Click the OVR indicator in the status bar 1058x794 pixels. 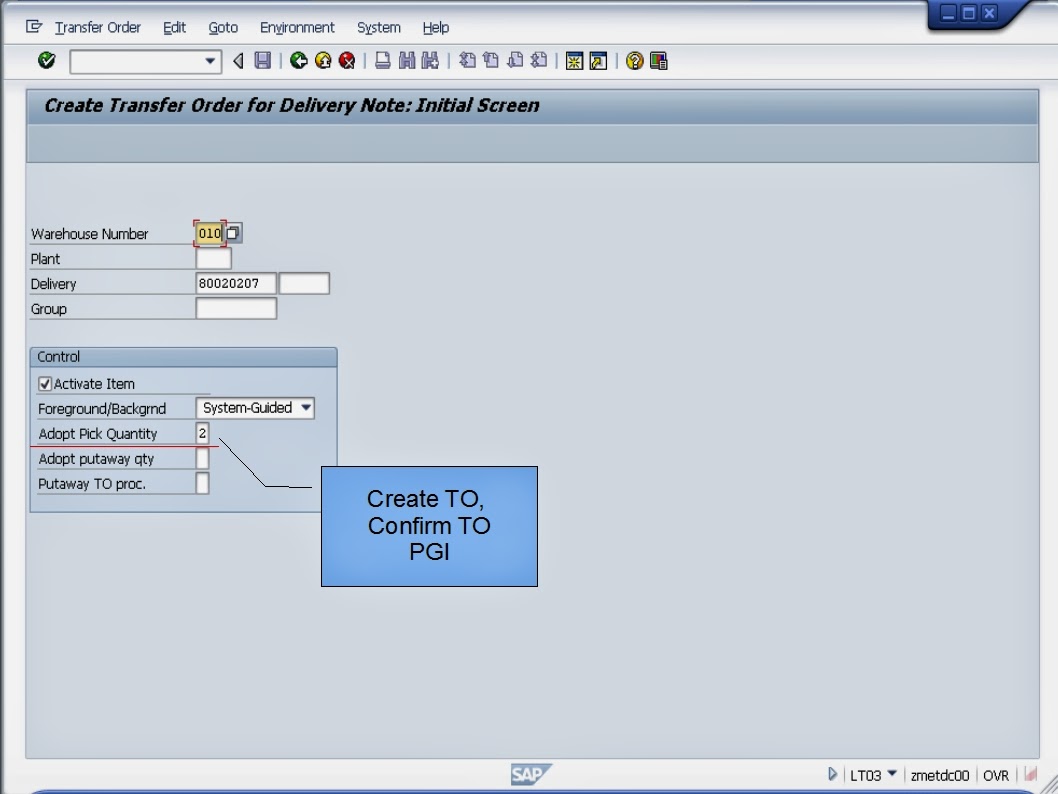coord(996,774)
